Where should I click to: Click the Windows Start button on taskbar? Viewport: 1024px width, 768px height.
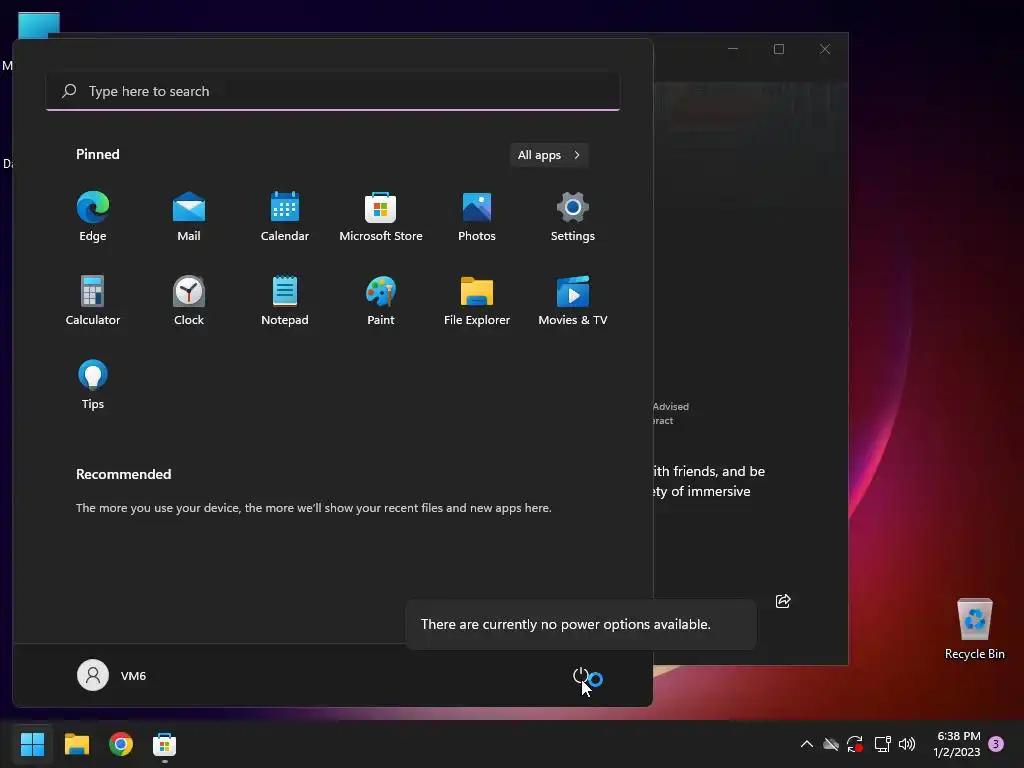click(32, 744)
